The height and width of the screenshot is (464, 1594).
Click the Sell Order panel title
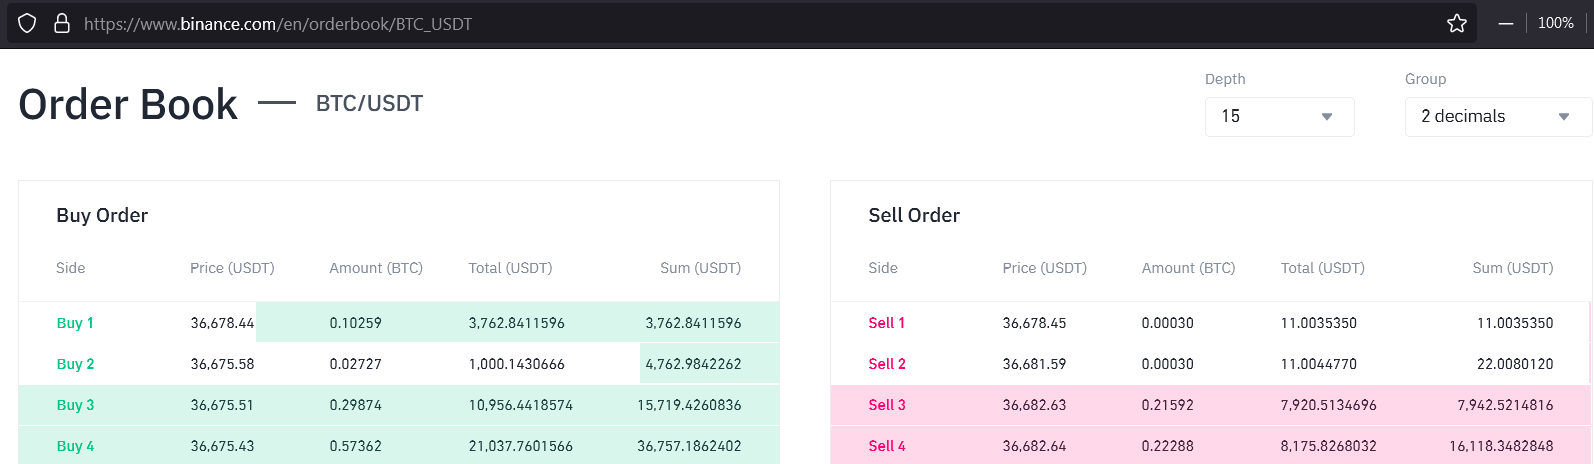click(914, 215)
